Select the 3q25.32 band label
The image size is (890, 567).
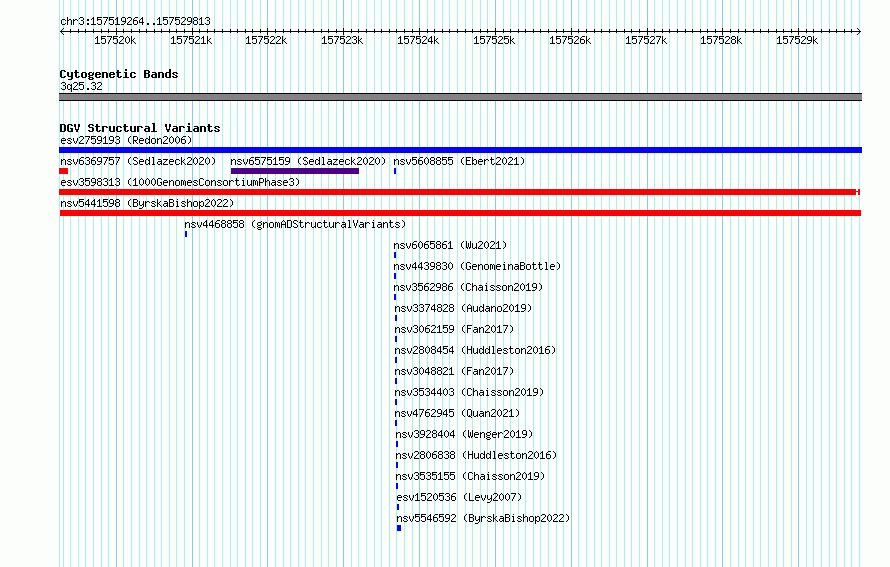(81, 86)
